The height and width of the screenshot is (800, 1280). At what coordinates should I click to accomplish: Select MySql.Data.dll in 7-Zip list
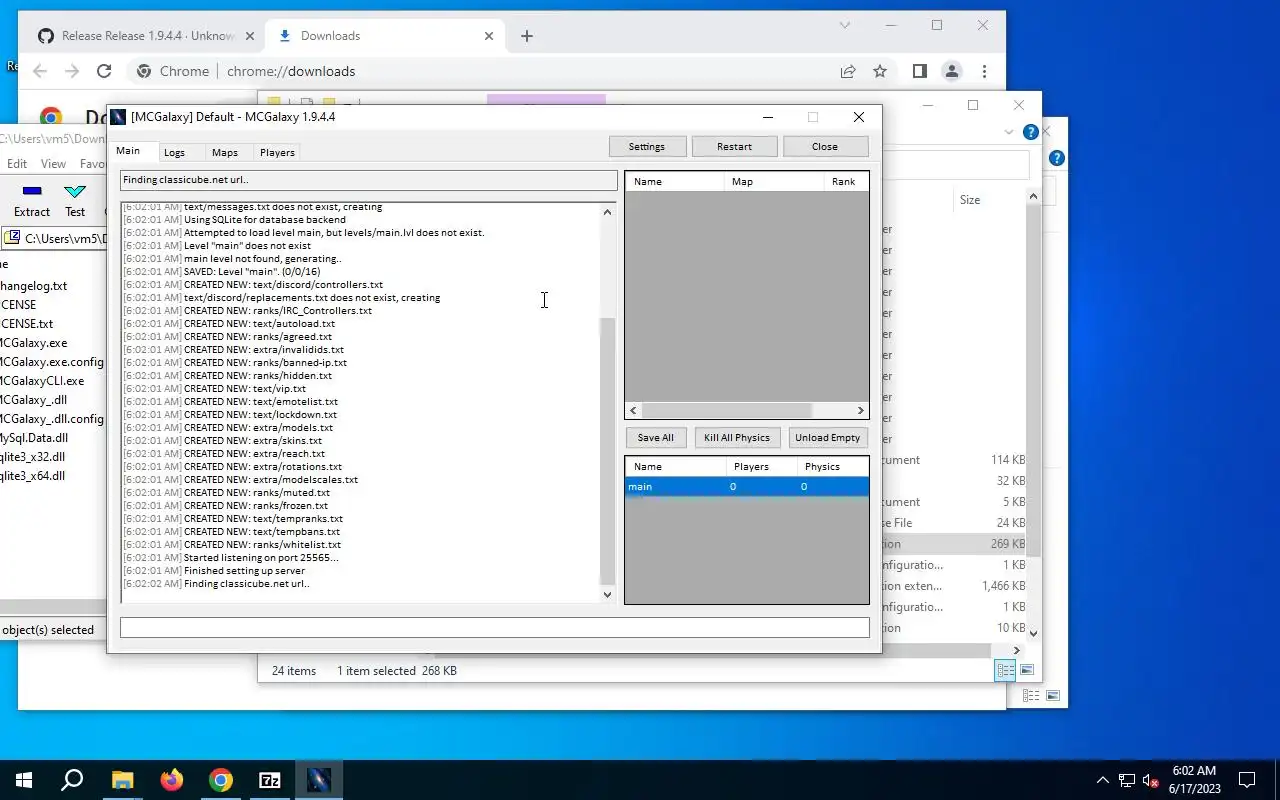tap(34, 438)
